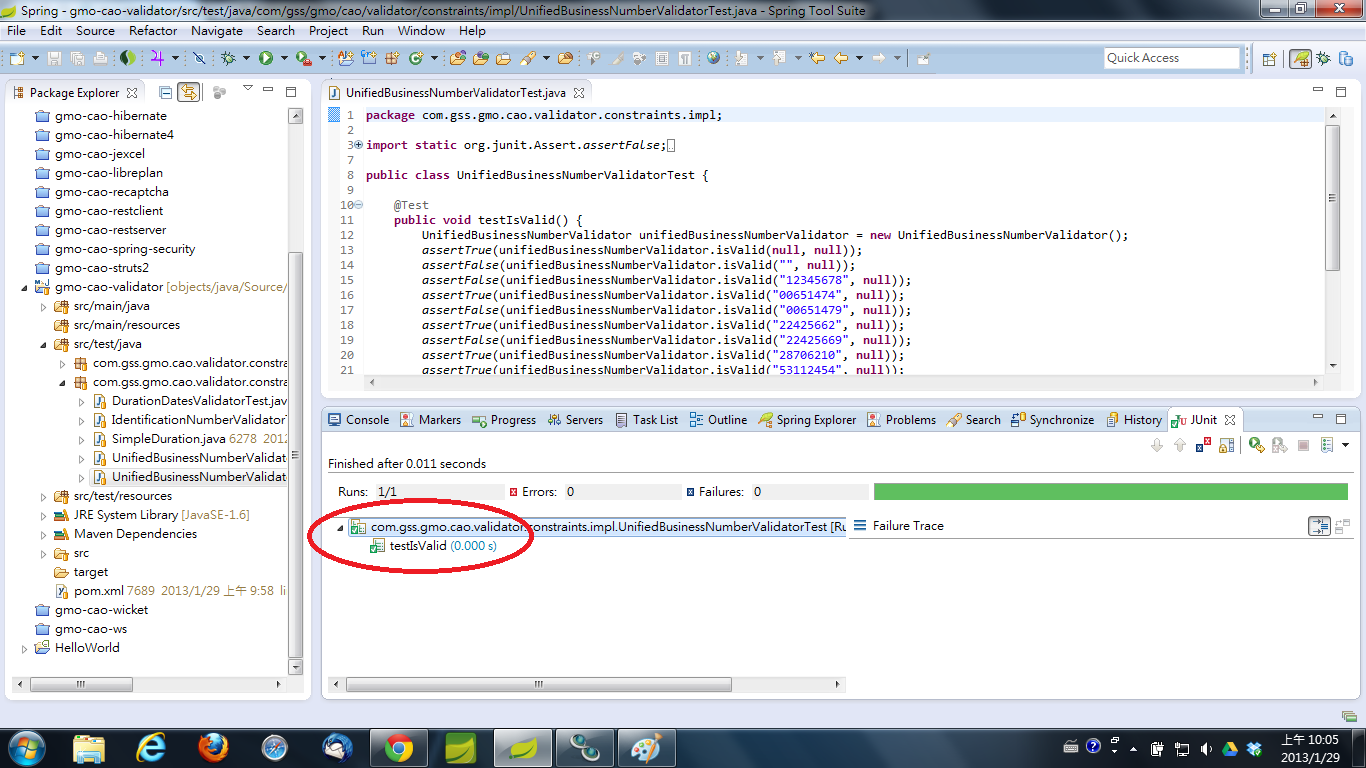Open the Window menu
Screen dimensions: 1366x768
(x=421, y=31)
